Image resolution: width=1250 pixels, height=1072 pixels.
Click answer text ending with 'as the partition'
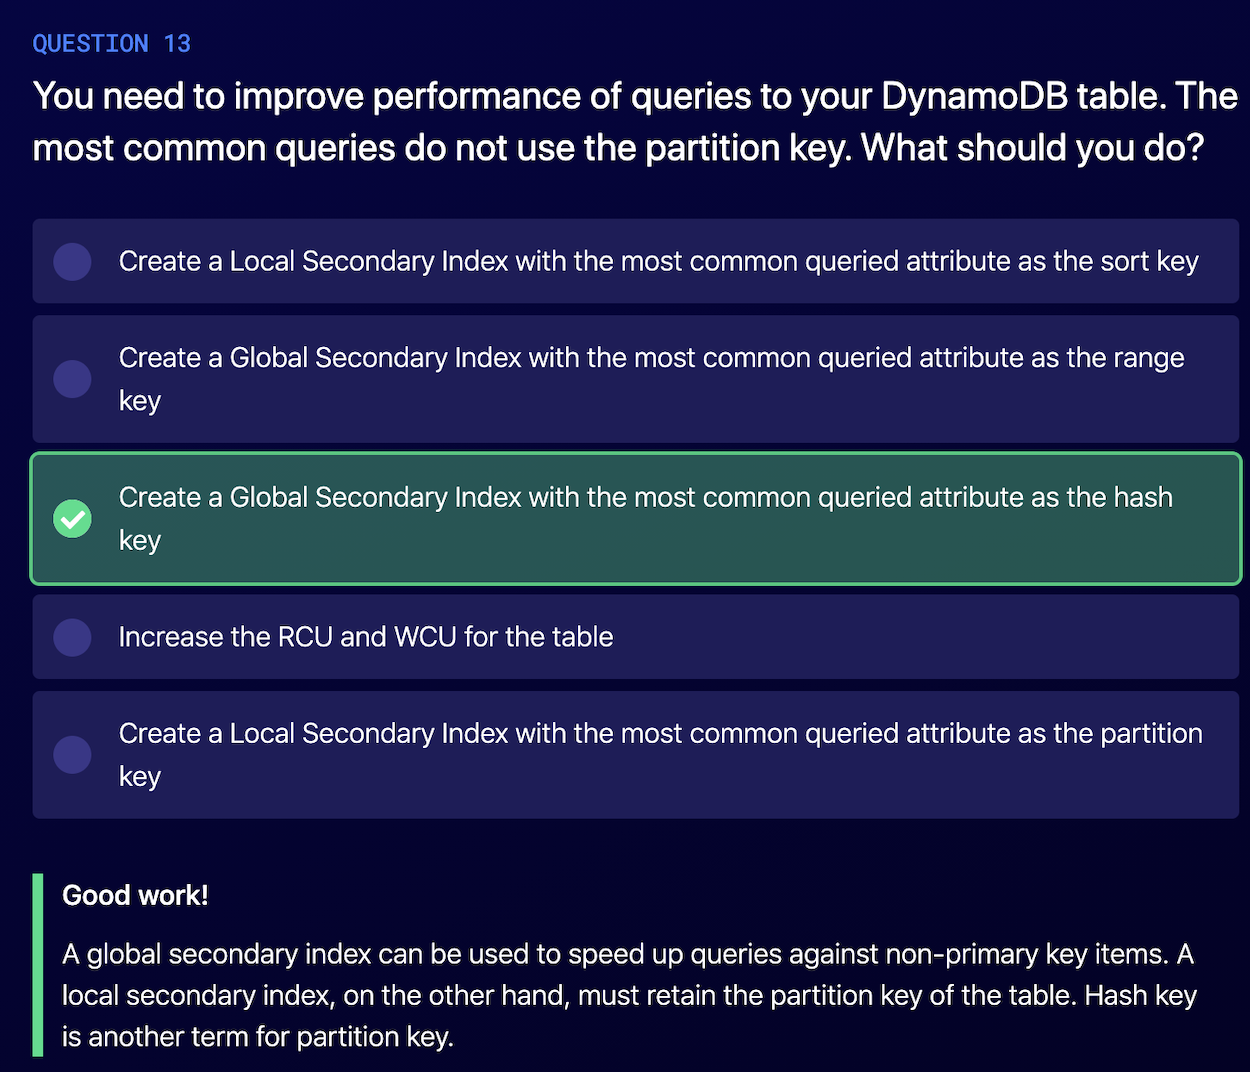tap(660, 734)
